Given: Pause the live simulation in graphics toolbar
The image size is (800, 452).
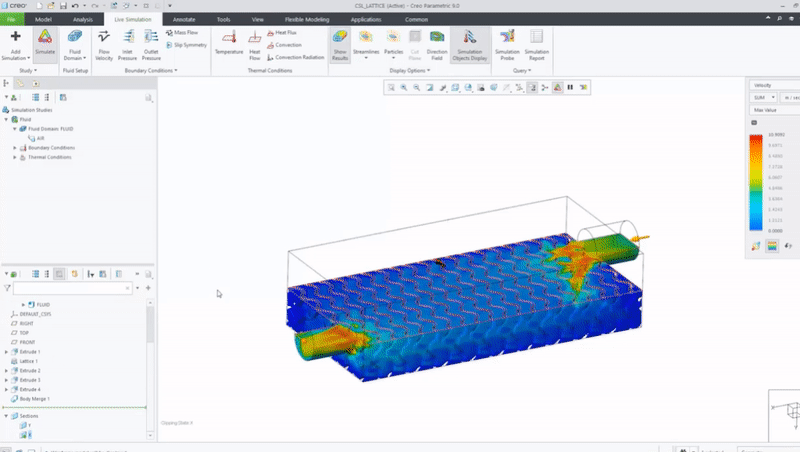Looking at the screenshot, I should [570, 88].
